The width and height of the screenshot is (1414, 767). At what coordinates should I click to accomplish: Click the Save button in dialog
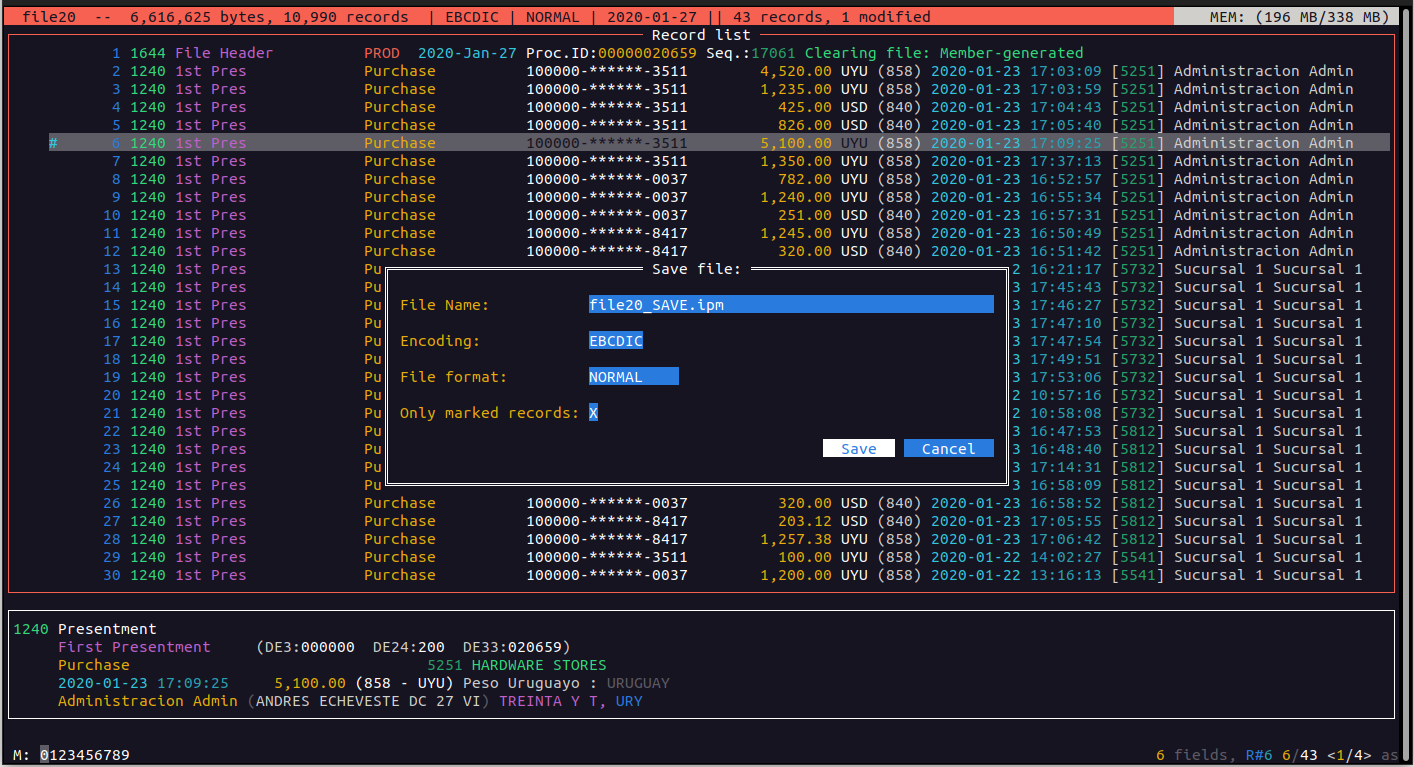click(858, 449)
